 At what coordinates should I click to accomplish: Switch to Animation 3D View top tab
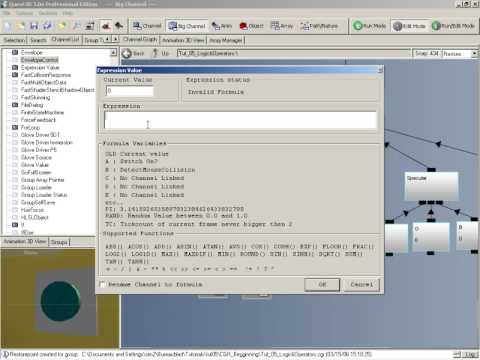pyautogui.click(x=183, y=40)
